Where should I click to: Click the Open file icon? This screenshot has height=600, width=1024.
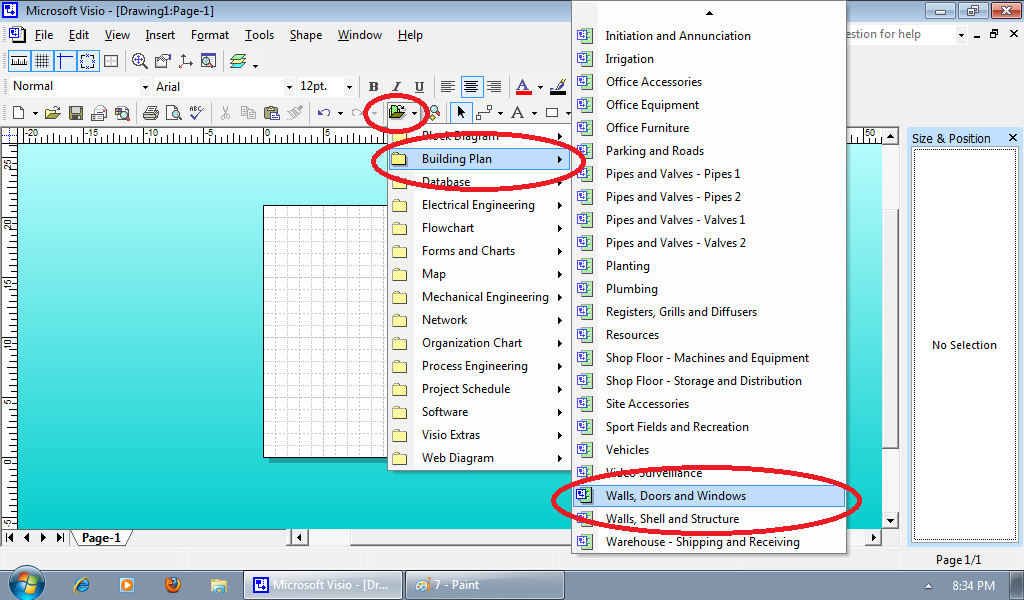(53, 113)
